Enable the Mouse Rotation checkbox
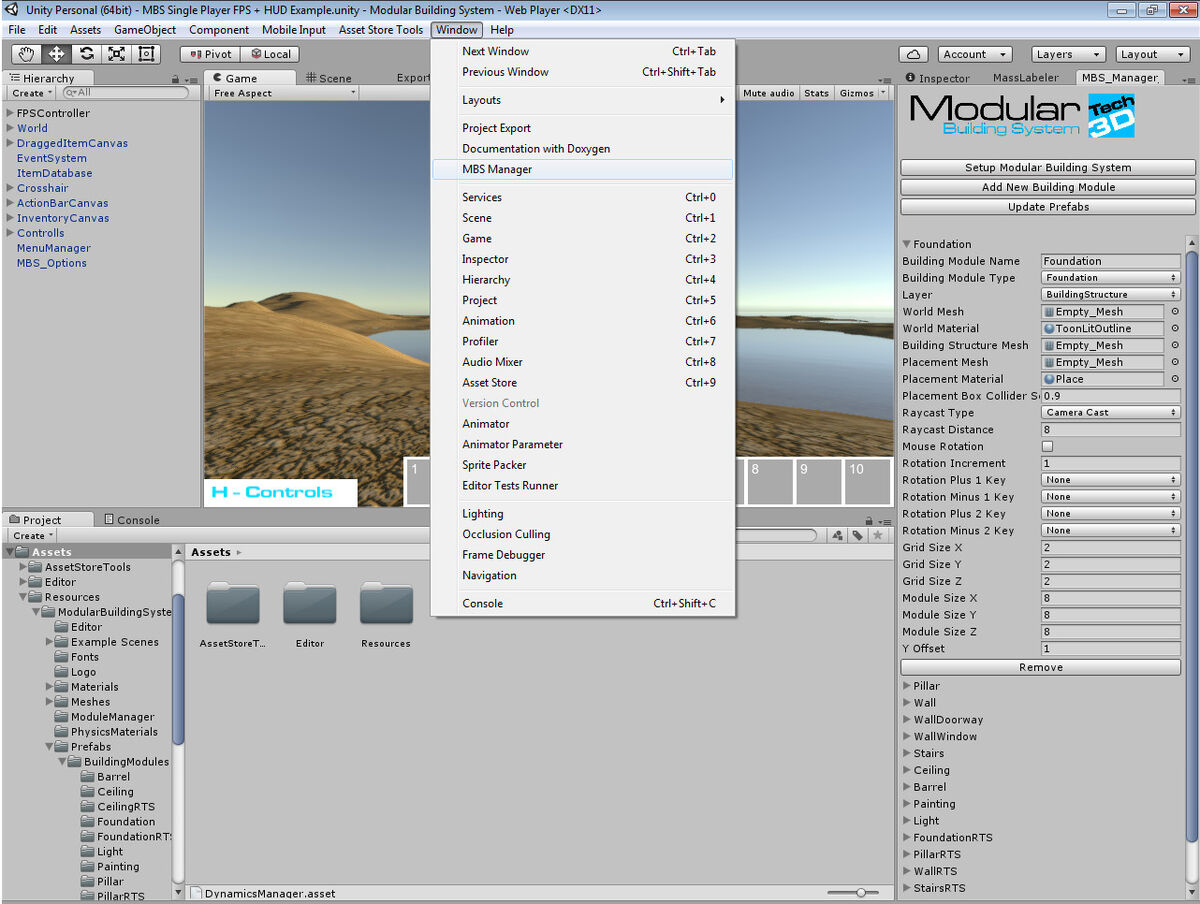Image resolution: width=1200 pixels, height=904 pixels. click(1048, 447)
